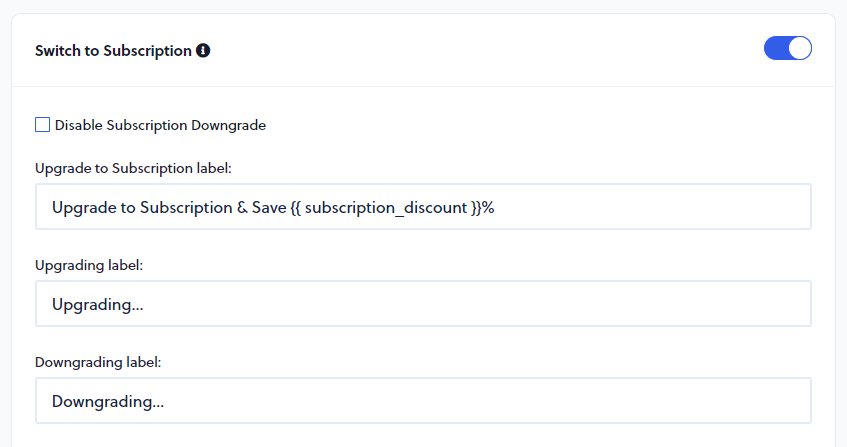Click the subscription_discount variable in the upgrade field
Viewport: 847px width, 447px height.
(x=386, y=206)
